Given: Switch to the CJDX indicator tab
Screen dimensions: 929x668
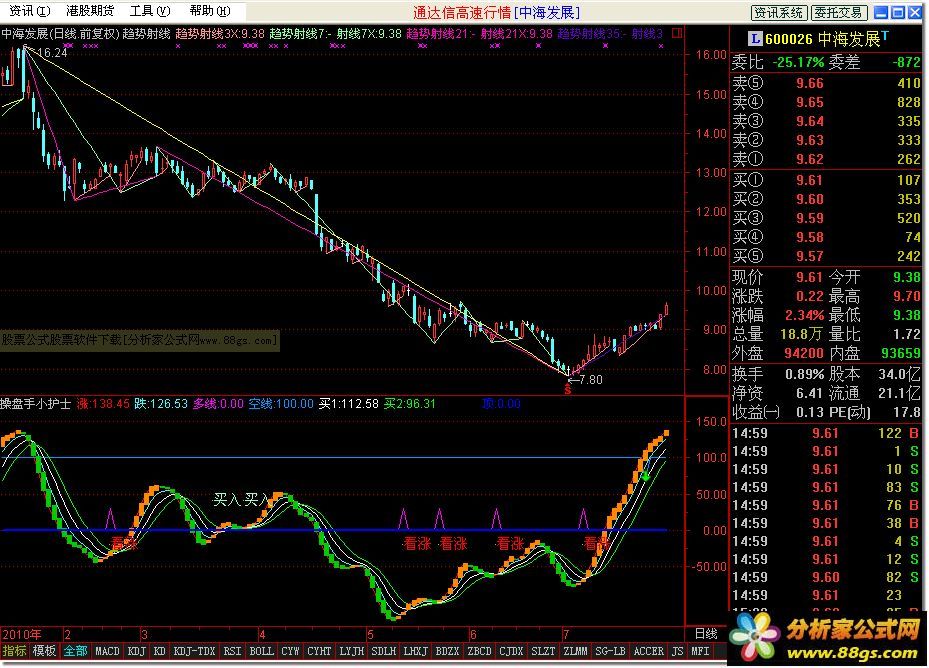Looking at the screenshot, I should [x=511, y=651].
